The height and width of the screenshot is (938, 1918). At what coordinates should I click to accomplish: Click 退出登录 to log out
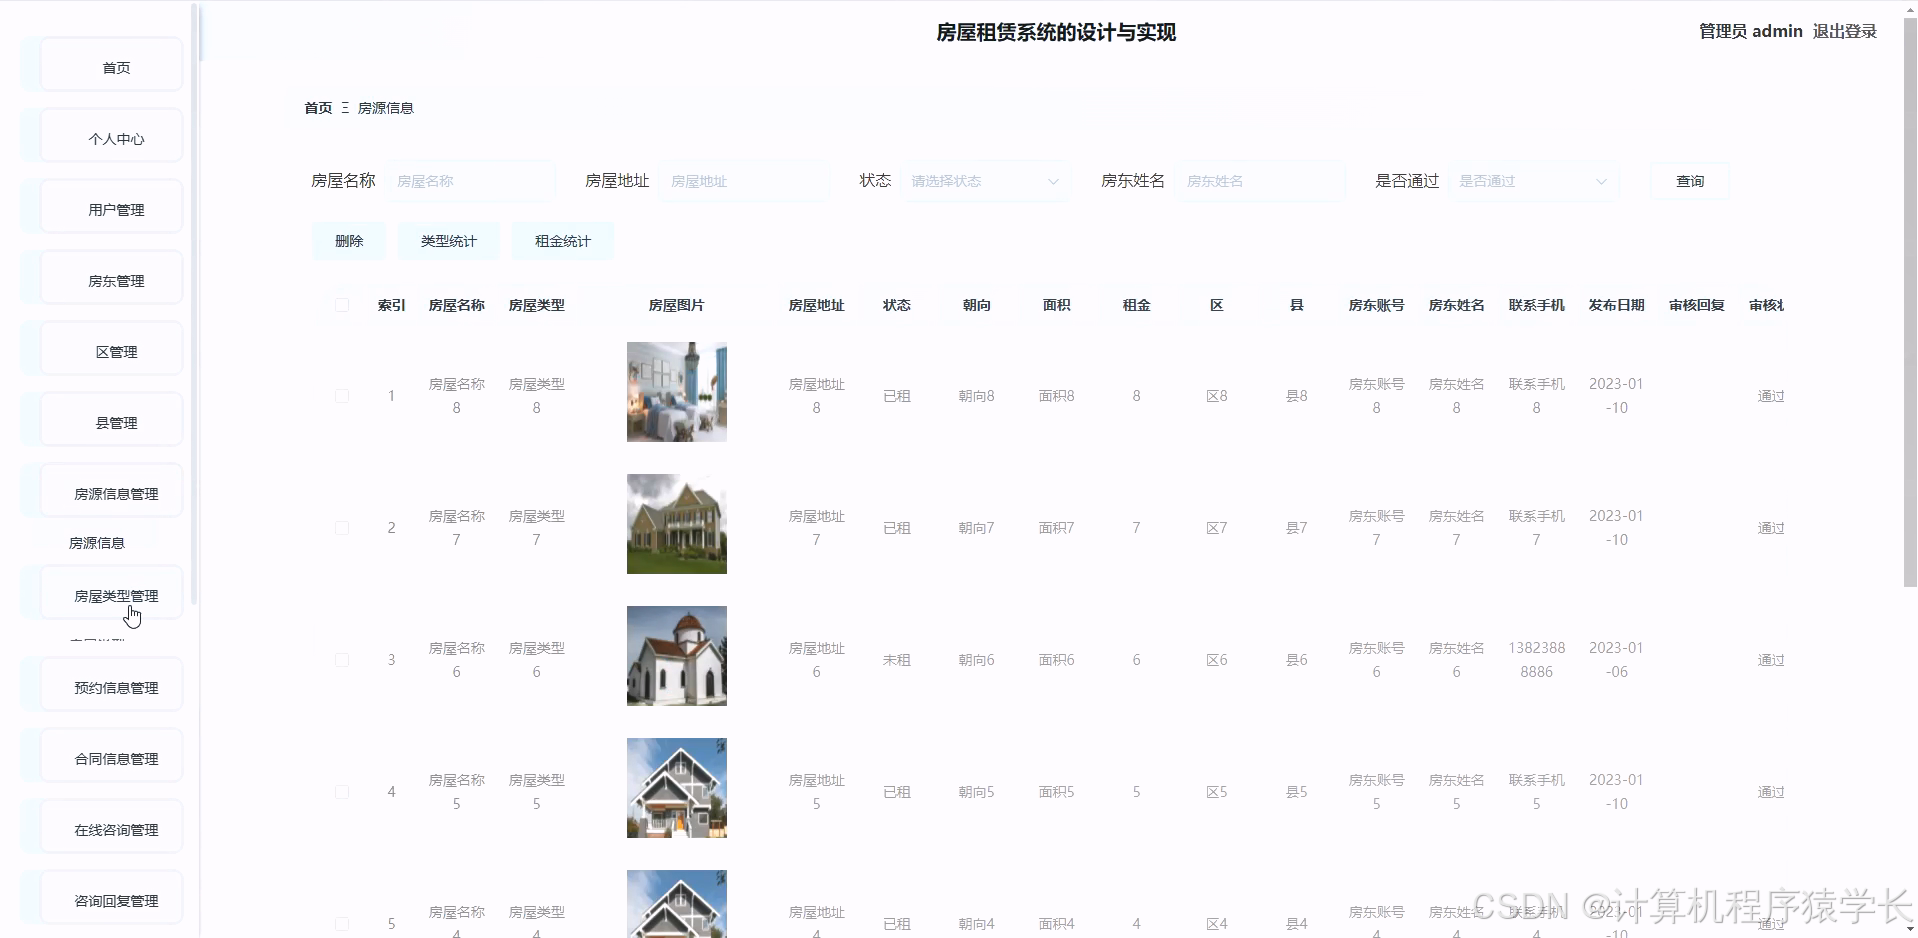coord(1843,31)
